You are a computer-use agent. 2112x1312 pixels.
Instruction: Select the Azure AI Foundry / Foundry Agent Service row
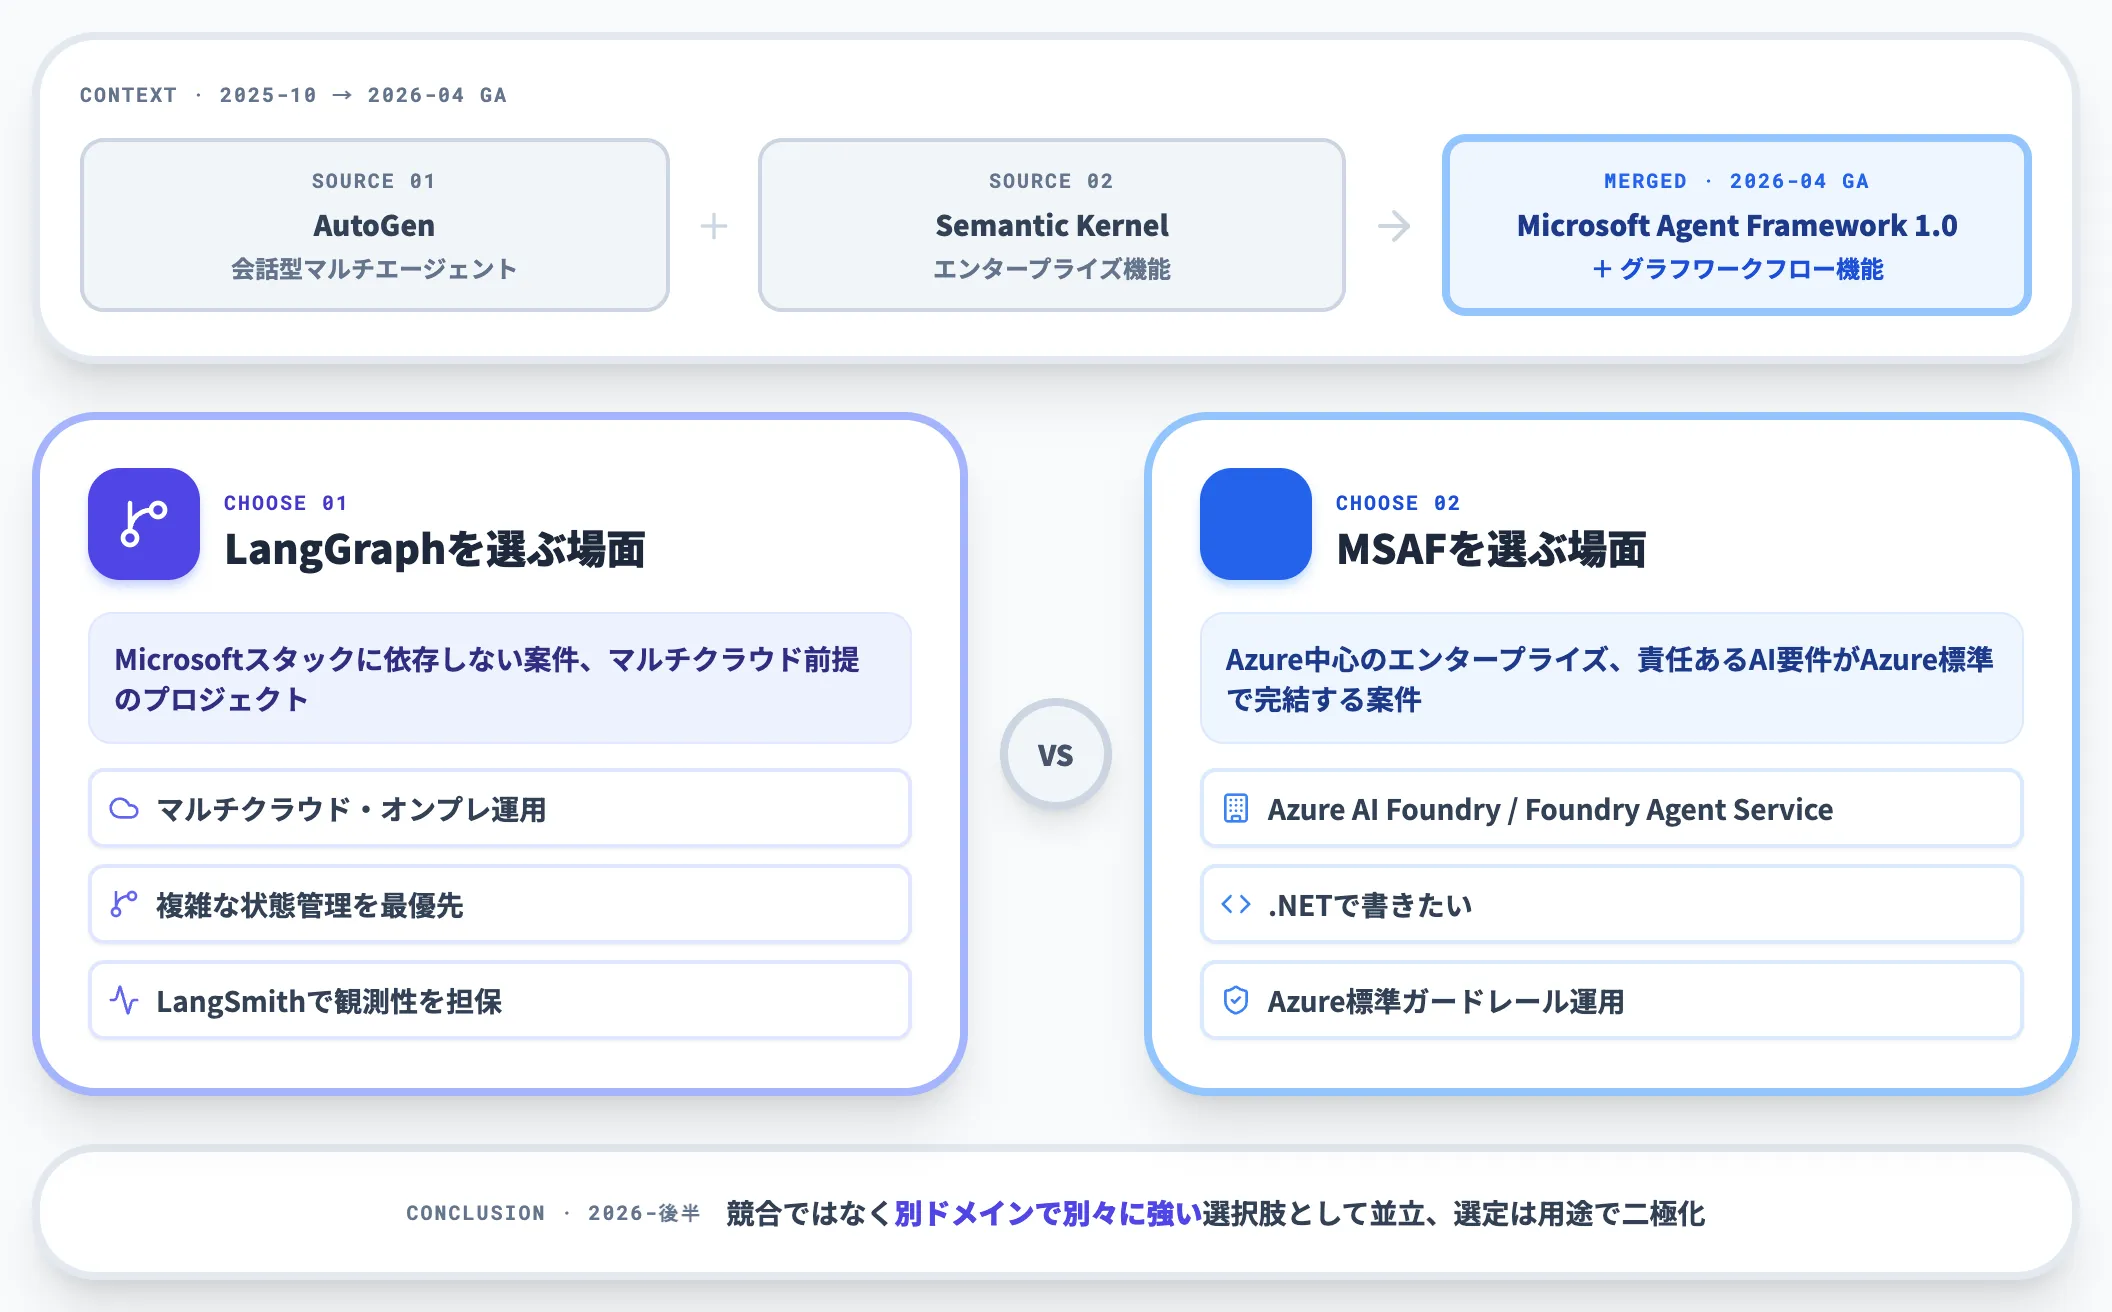(x=1612, y=808)
